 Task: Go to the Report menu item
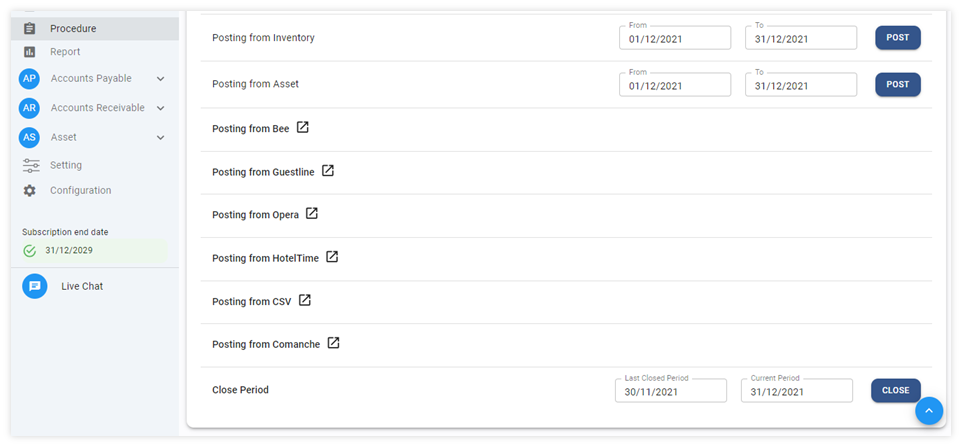pos(65,52)
